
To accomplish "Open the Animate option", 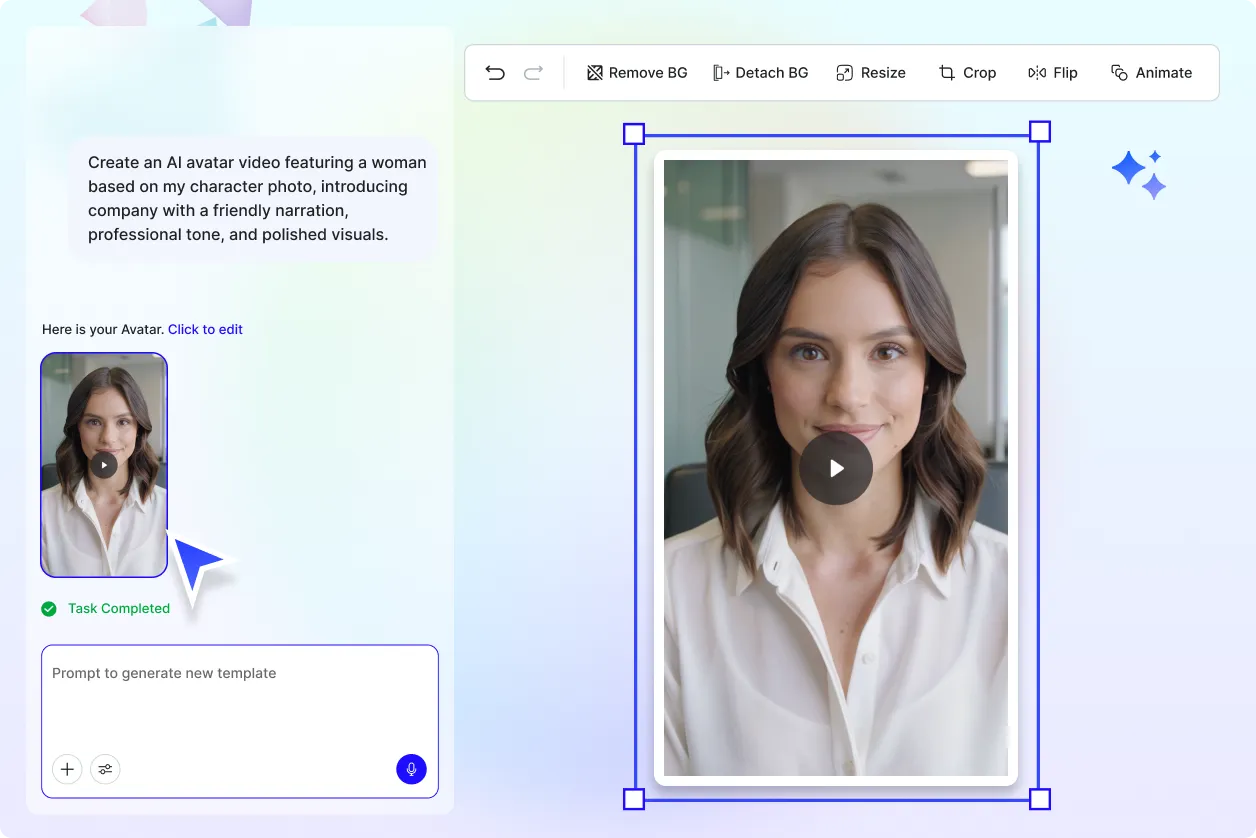I will [x=1152, y=72].
